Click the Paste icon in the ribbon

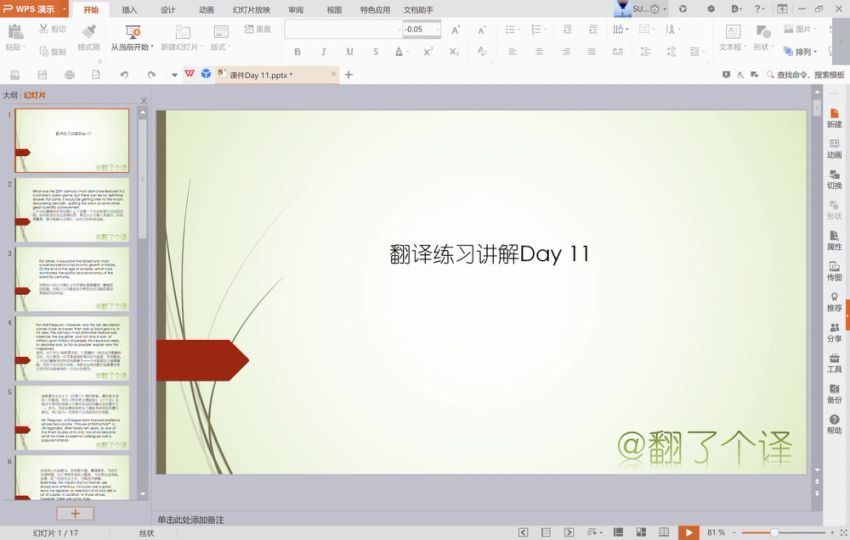[x=15, y=31]
